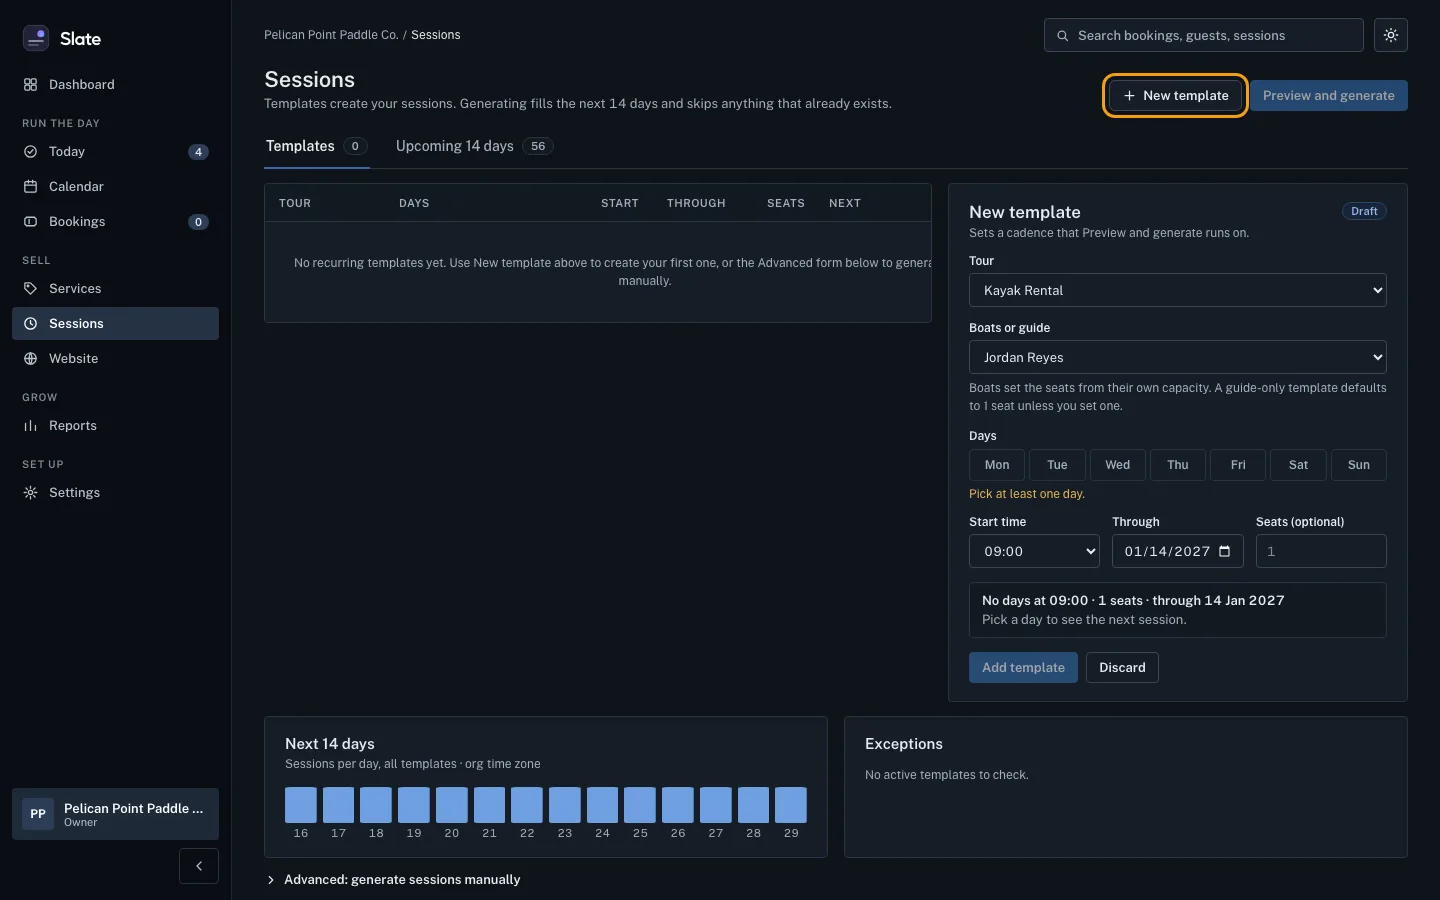
Task: Click the bar for day 16
Action: coord(301,805)
